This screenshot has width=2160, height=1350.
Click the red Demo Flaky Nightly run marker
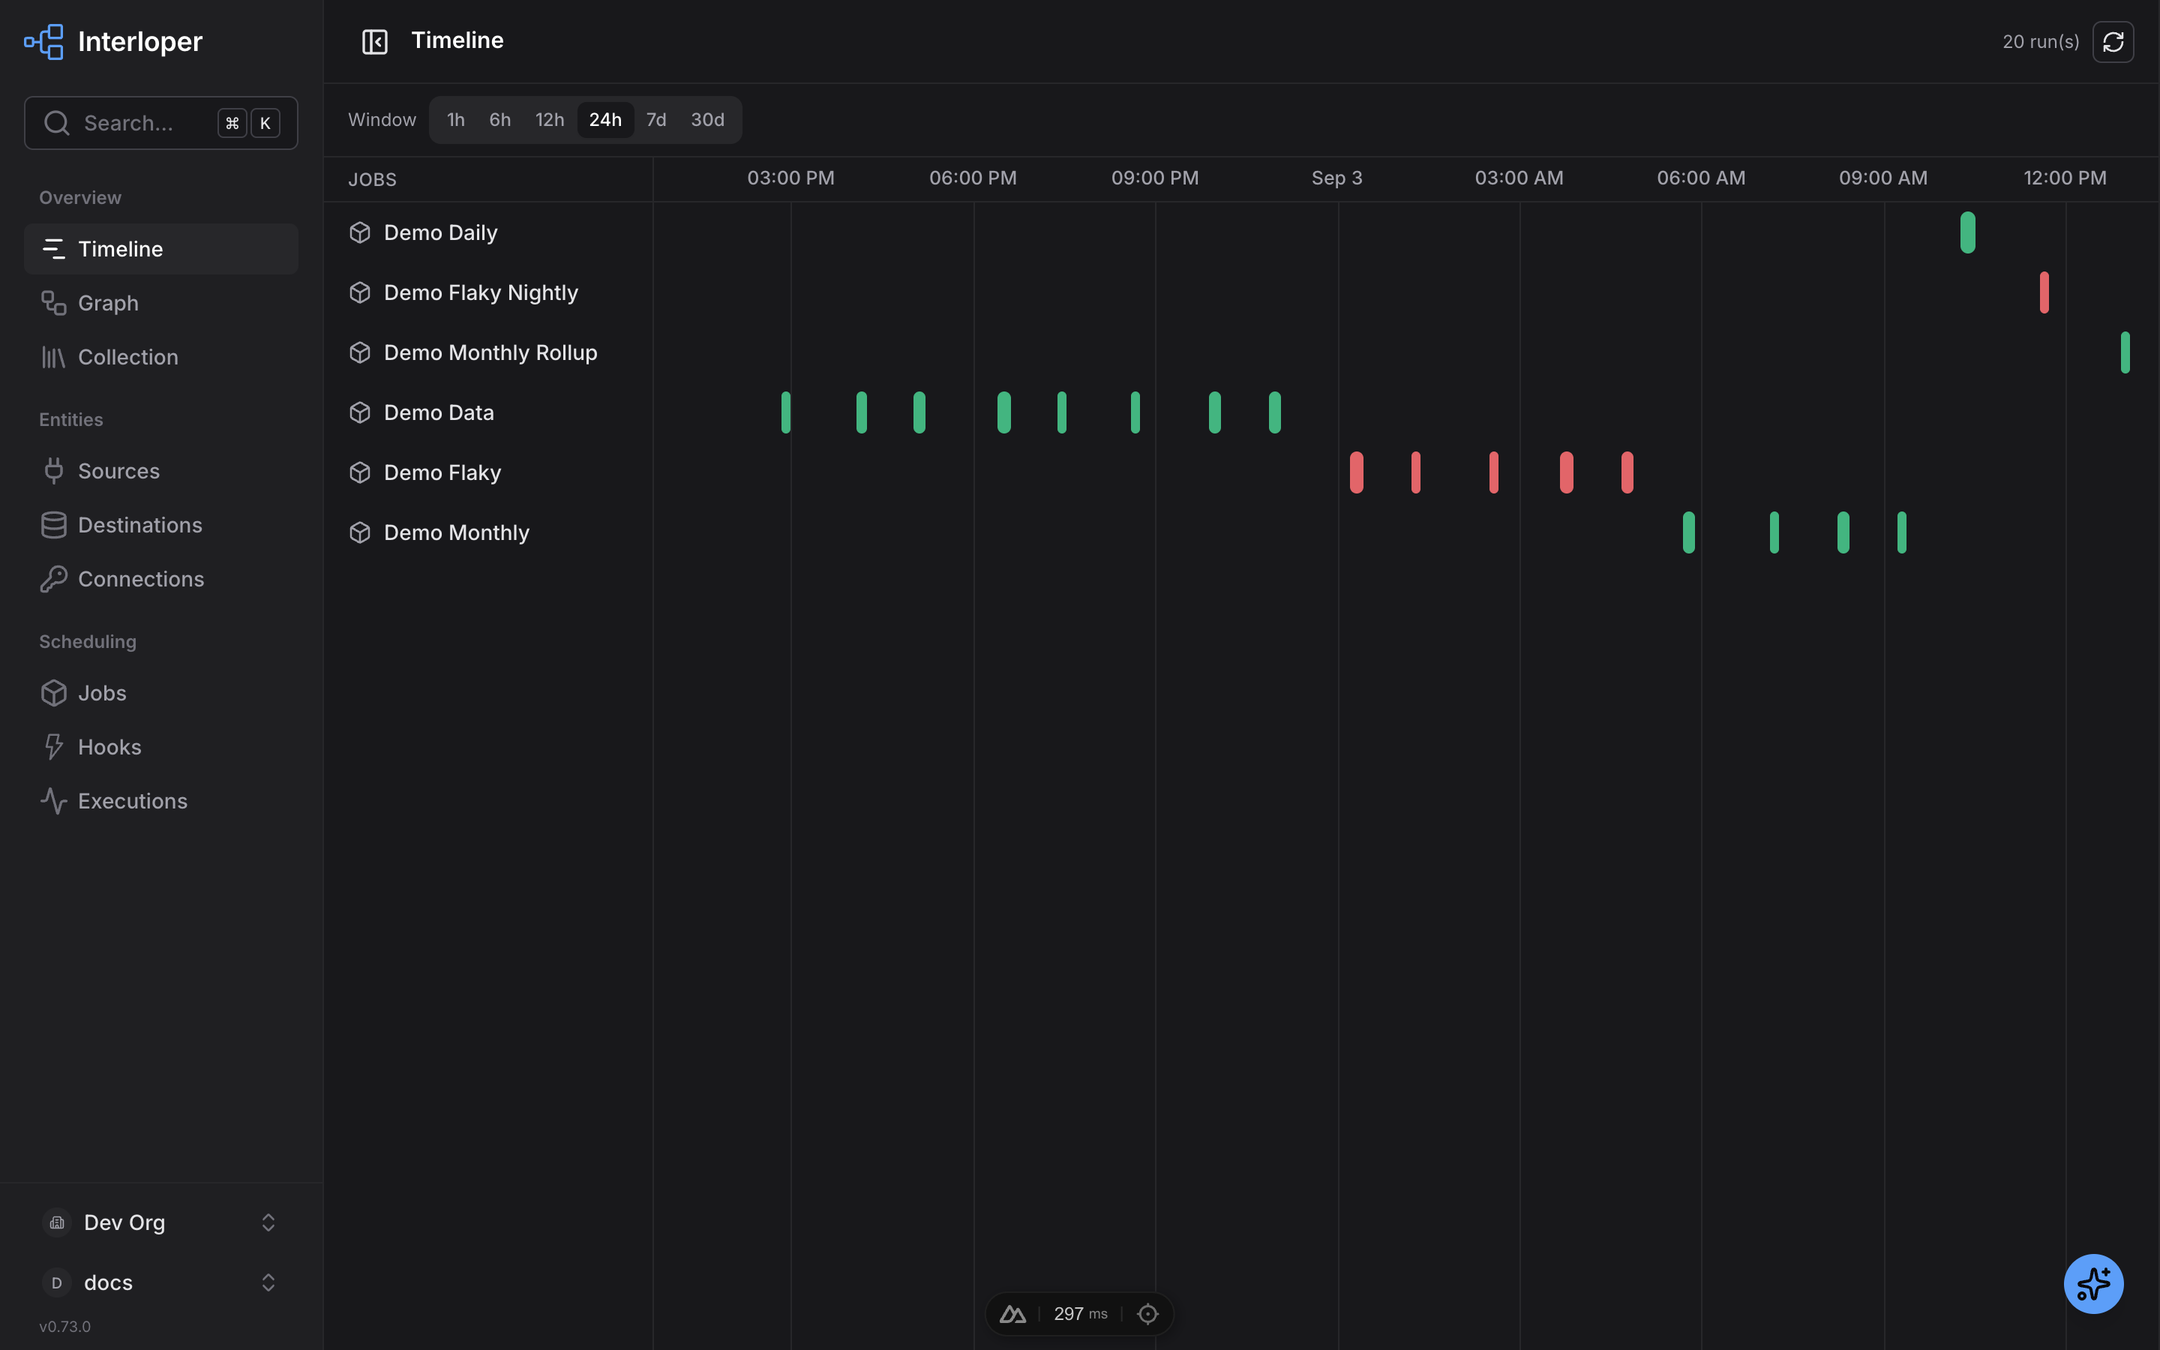click(x=2044, y=293)
